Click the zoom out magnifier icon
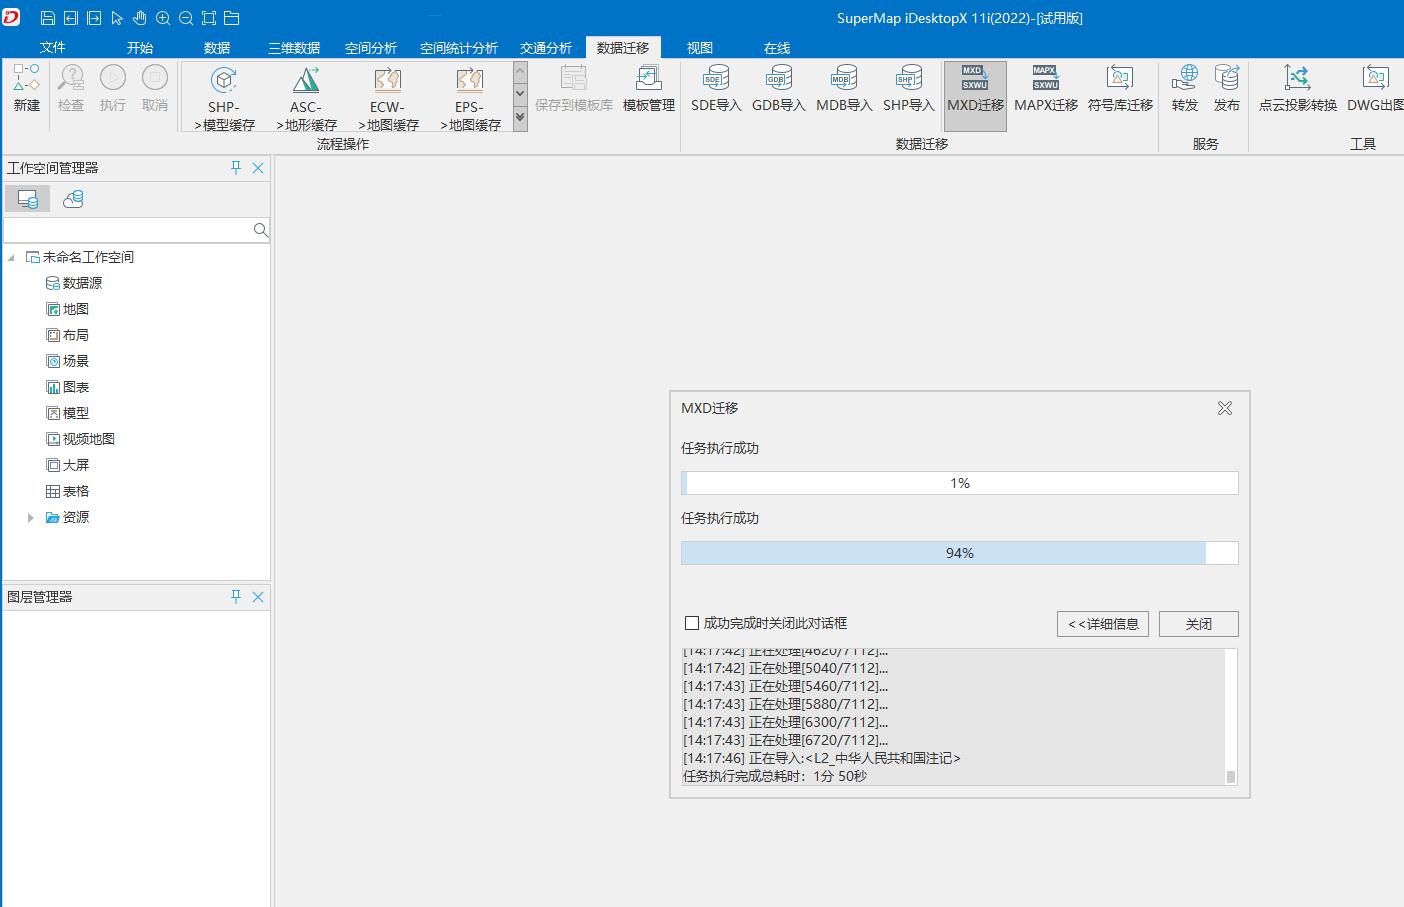Image resolution: width=1404 pixels, height=907 pixels. tap(186, 18)
